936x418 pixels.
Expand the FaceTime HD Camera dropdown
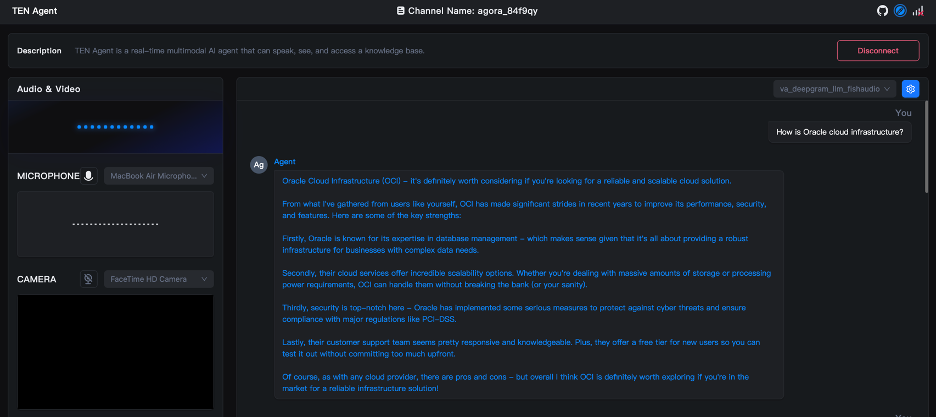(x=159, y=279)
